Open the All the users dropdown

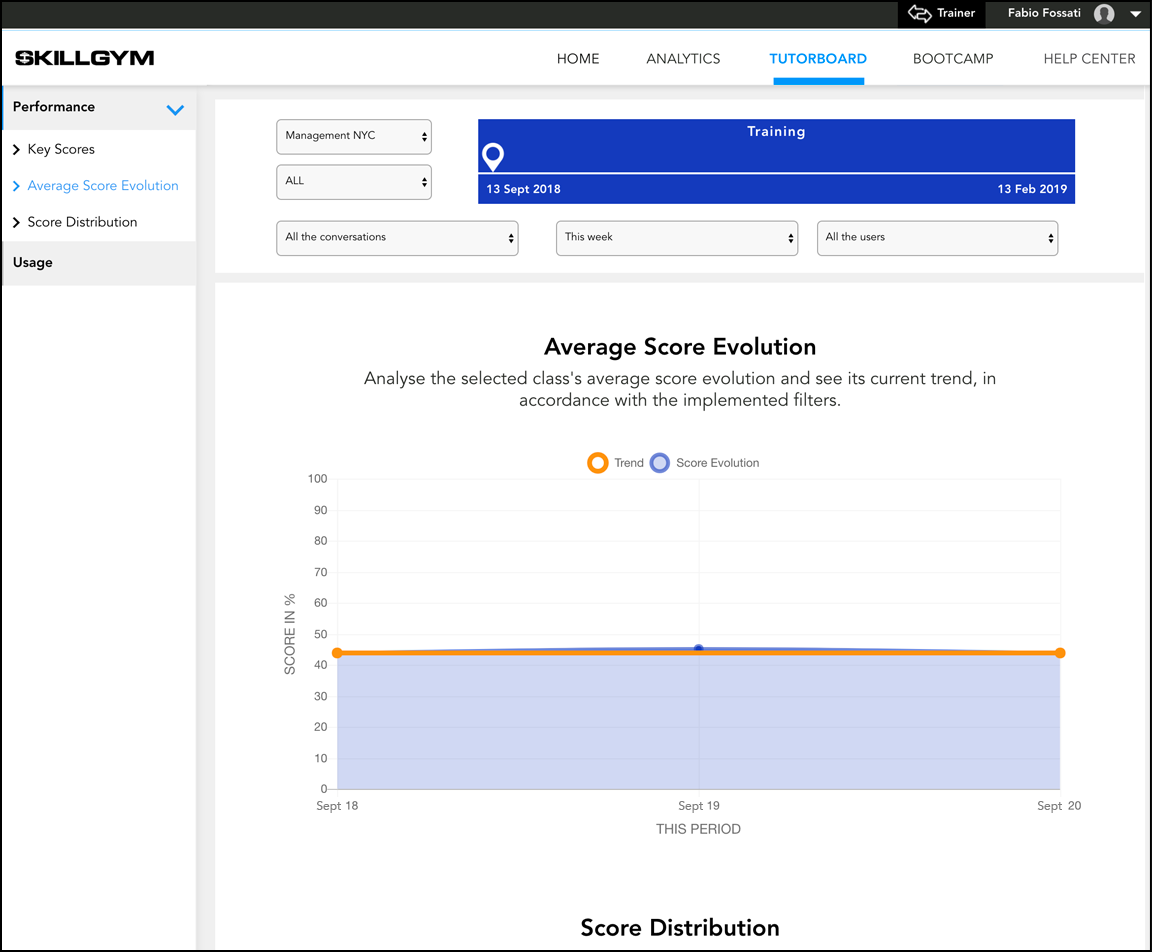[937, 238]
